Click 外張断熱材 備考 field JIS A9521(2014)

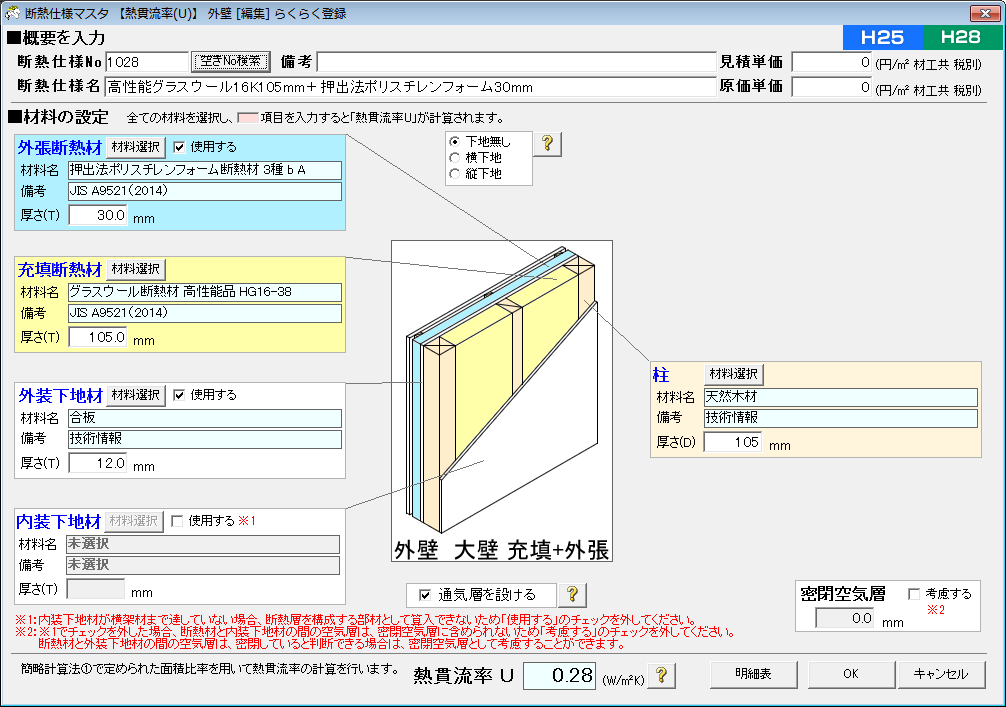pyautogui.click(x=205, y=191)
